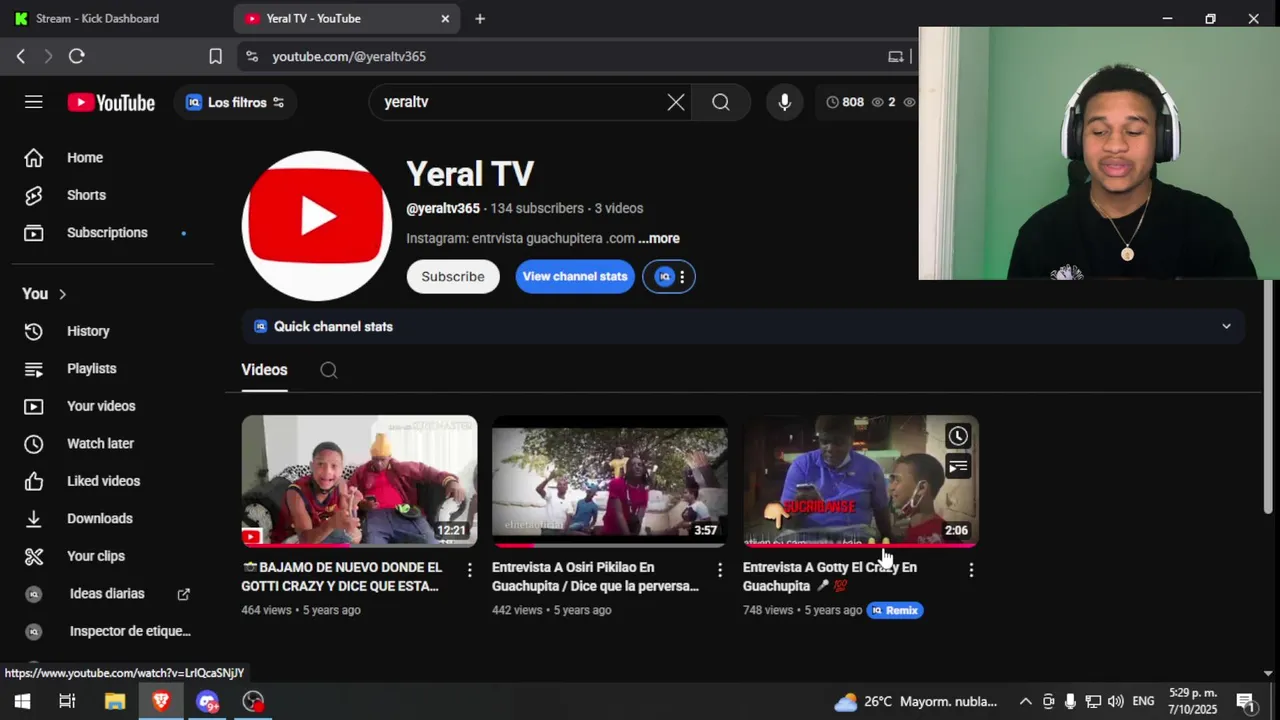Screen dimensions: 1280x720
Task: Open Windows notification center
Action: tap(1246, 701)
